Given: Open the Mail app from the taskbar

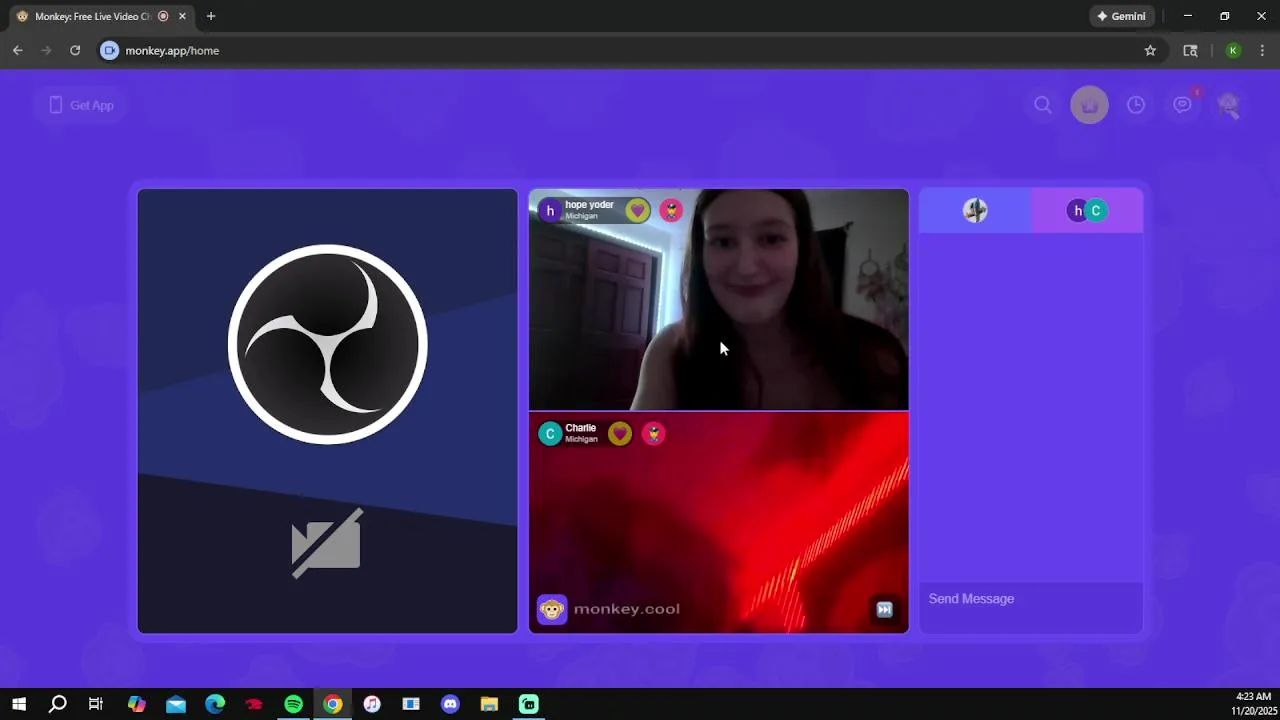Looking at the screenshot, I should [176, 704].
